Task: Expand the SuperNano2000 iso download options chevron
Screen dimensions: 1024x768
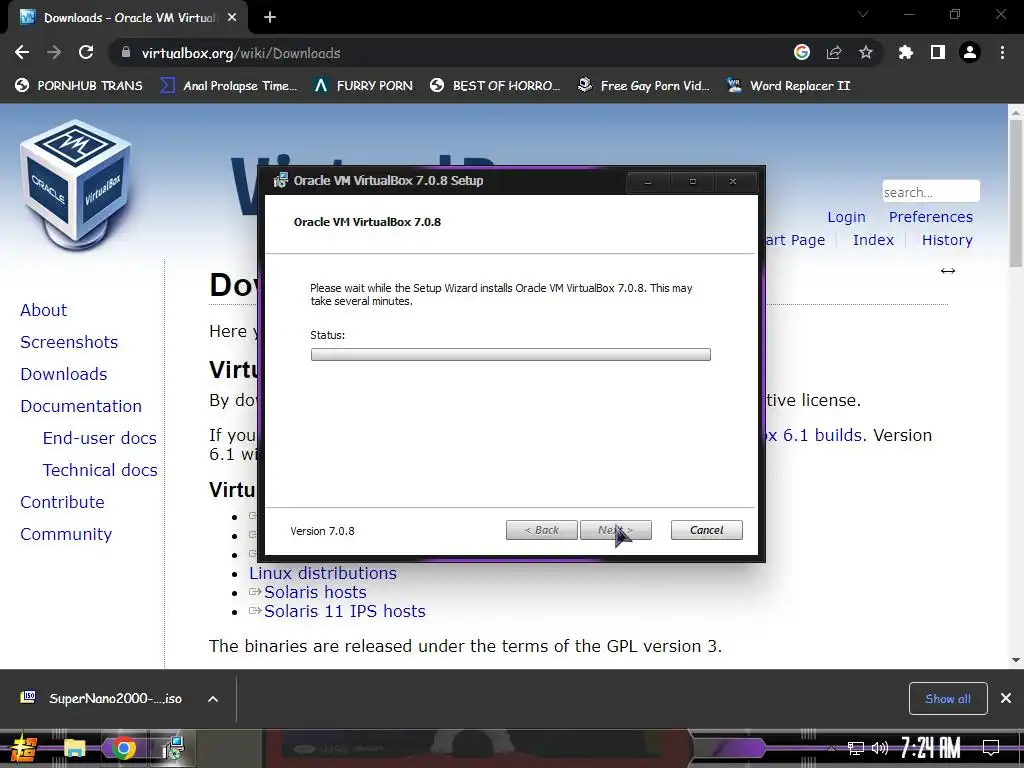Action: pyautogui.click(x=213, y=699)
